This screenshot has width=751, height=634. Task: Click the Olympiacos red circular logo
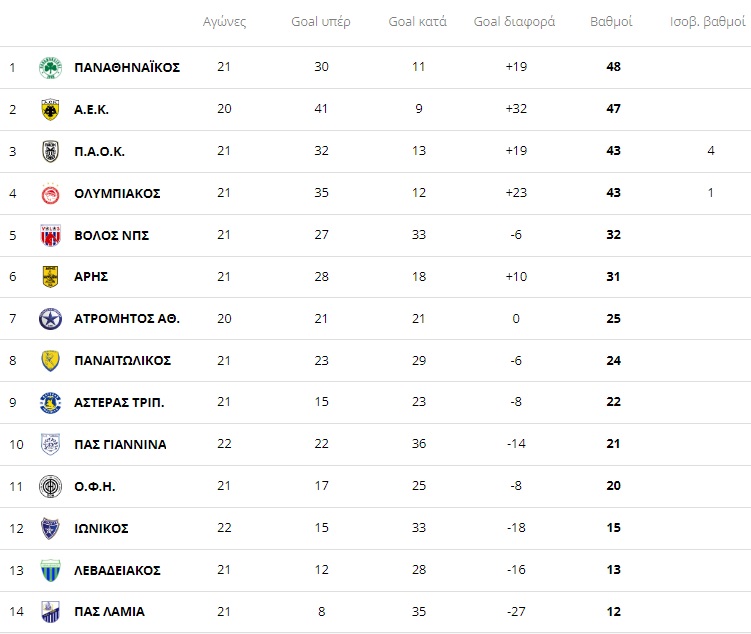coord(50,194)
